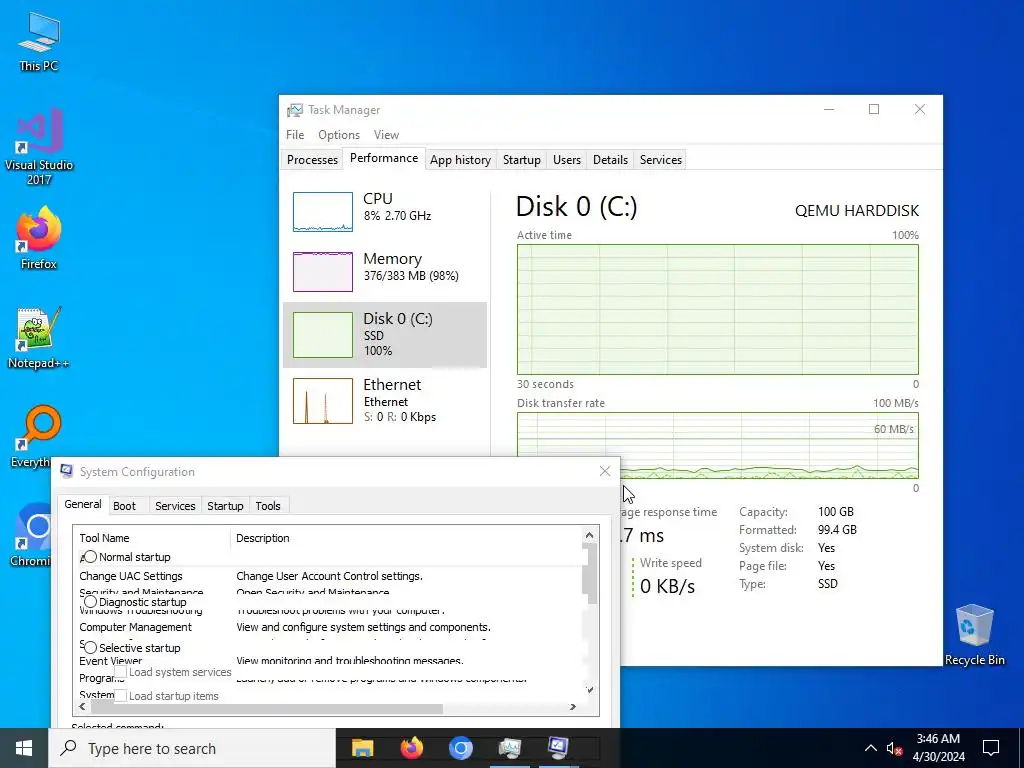This screenshot has width=1024, height=768.
Task: Open Boot tab in System Configuration
Action: click(x=124, y=506)
